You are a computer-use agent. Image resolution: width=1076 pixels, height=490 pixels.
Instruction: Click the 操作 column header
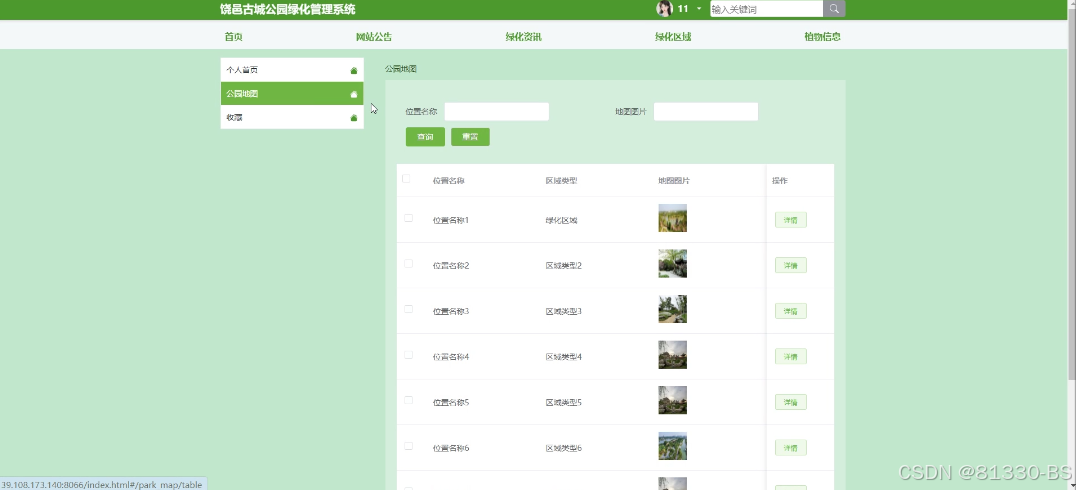click(x=780, y=181)
